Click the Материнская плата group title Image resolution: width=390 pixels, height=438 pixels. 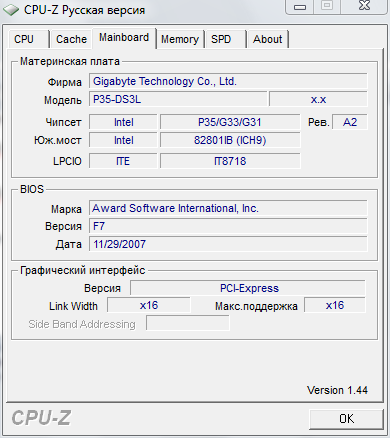(x=70, y=61)
